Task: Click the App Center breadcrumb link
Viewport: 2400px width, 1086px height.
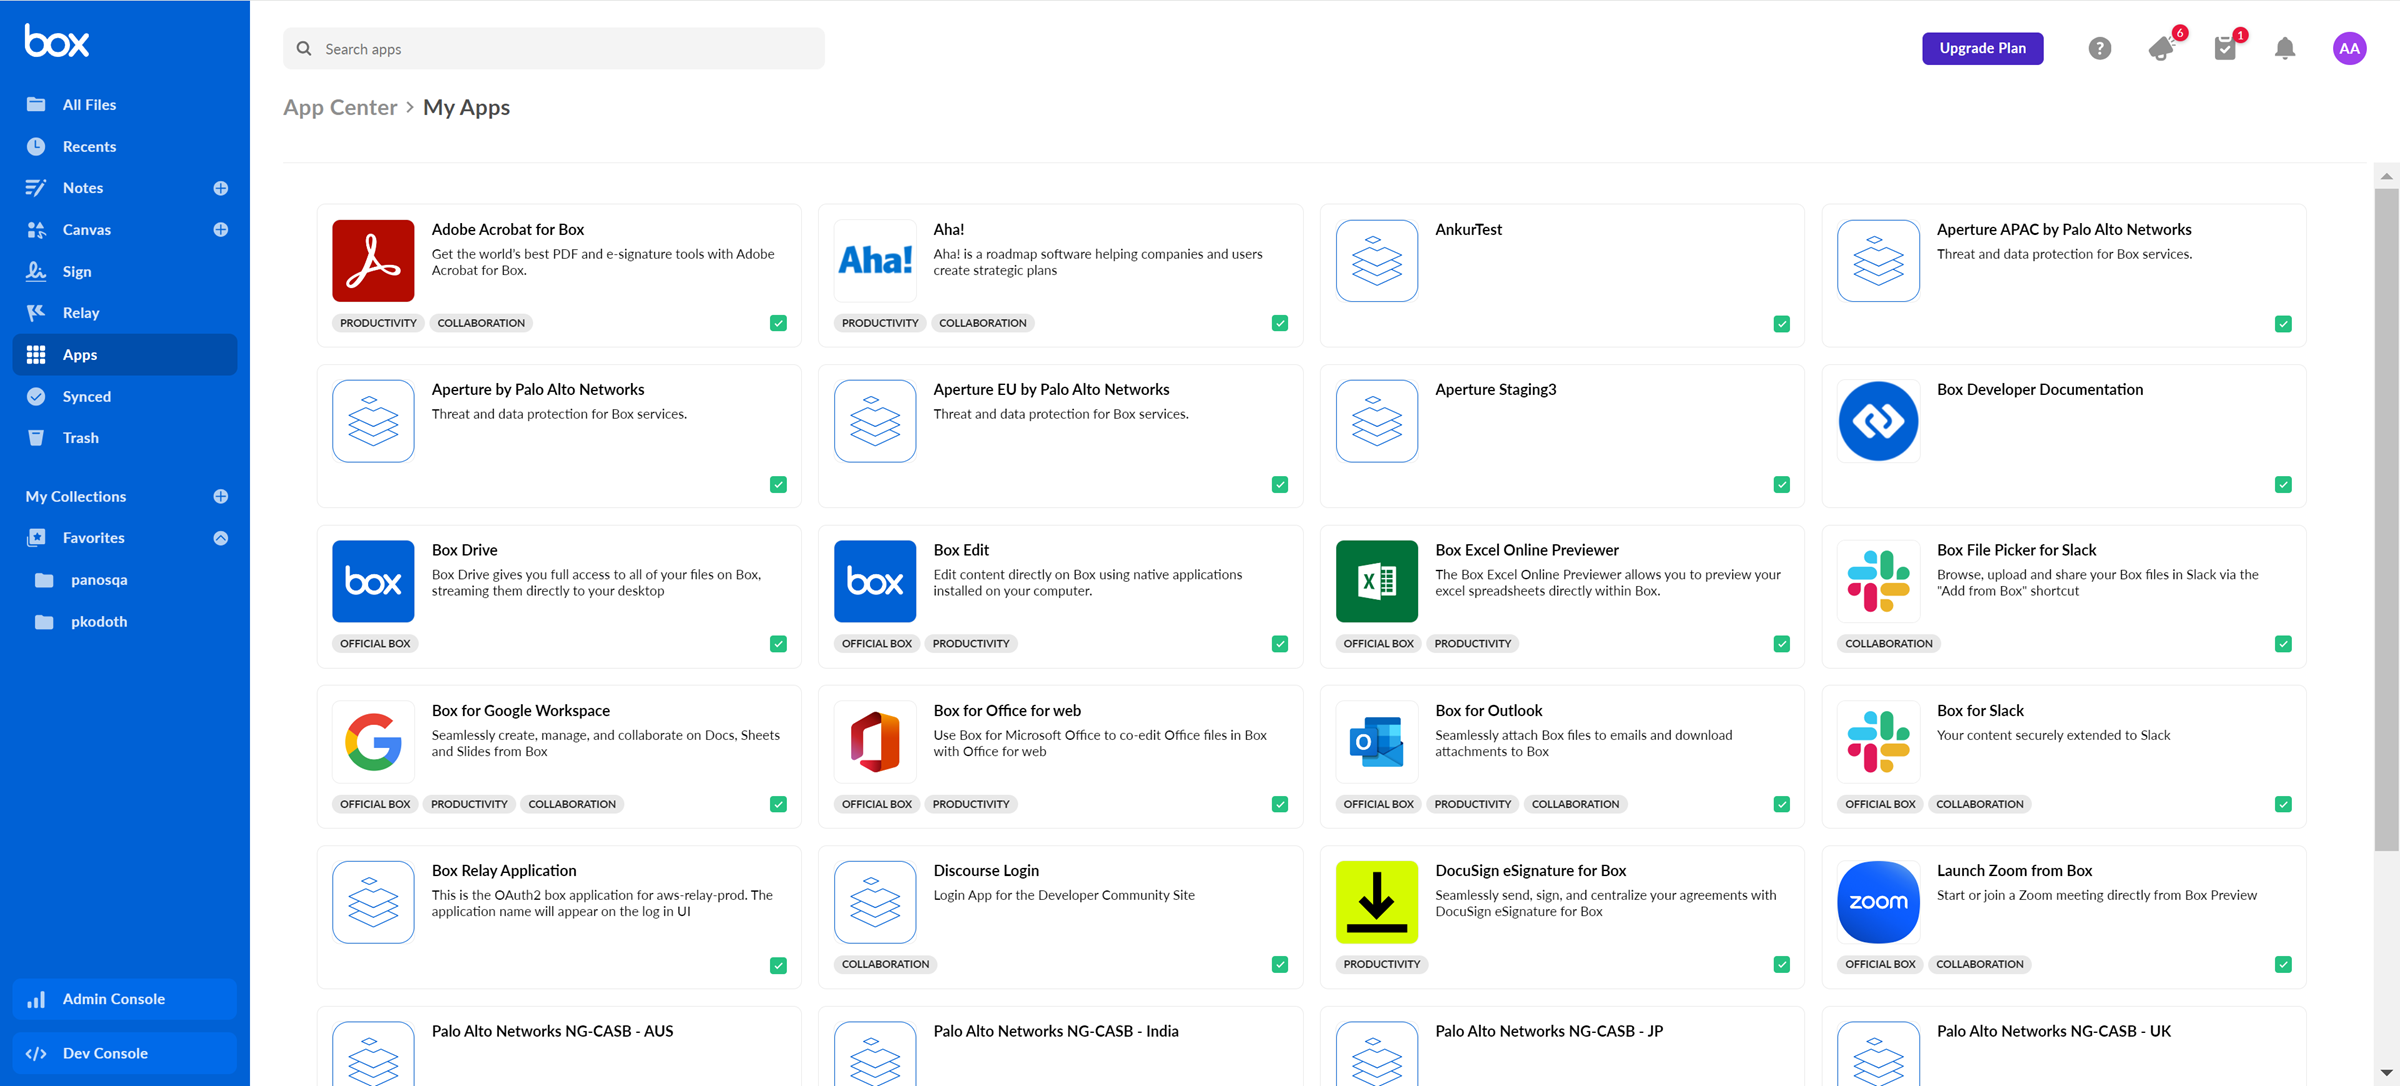Action: [340, 107]
